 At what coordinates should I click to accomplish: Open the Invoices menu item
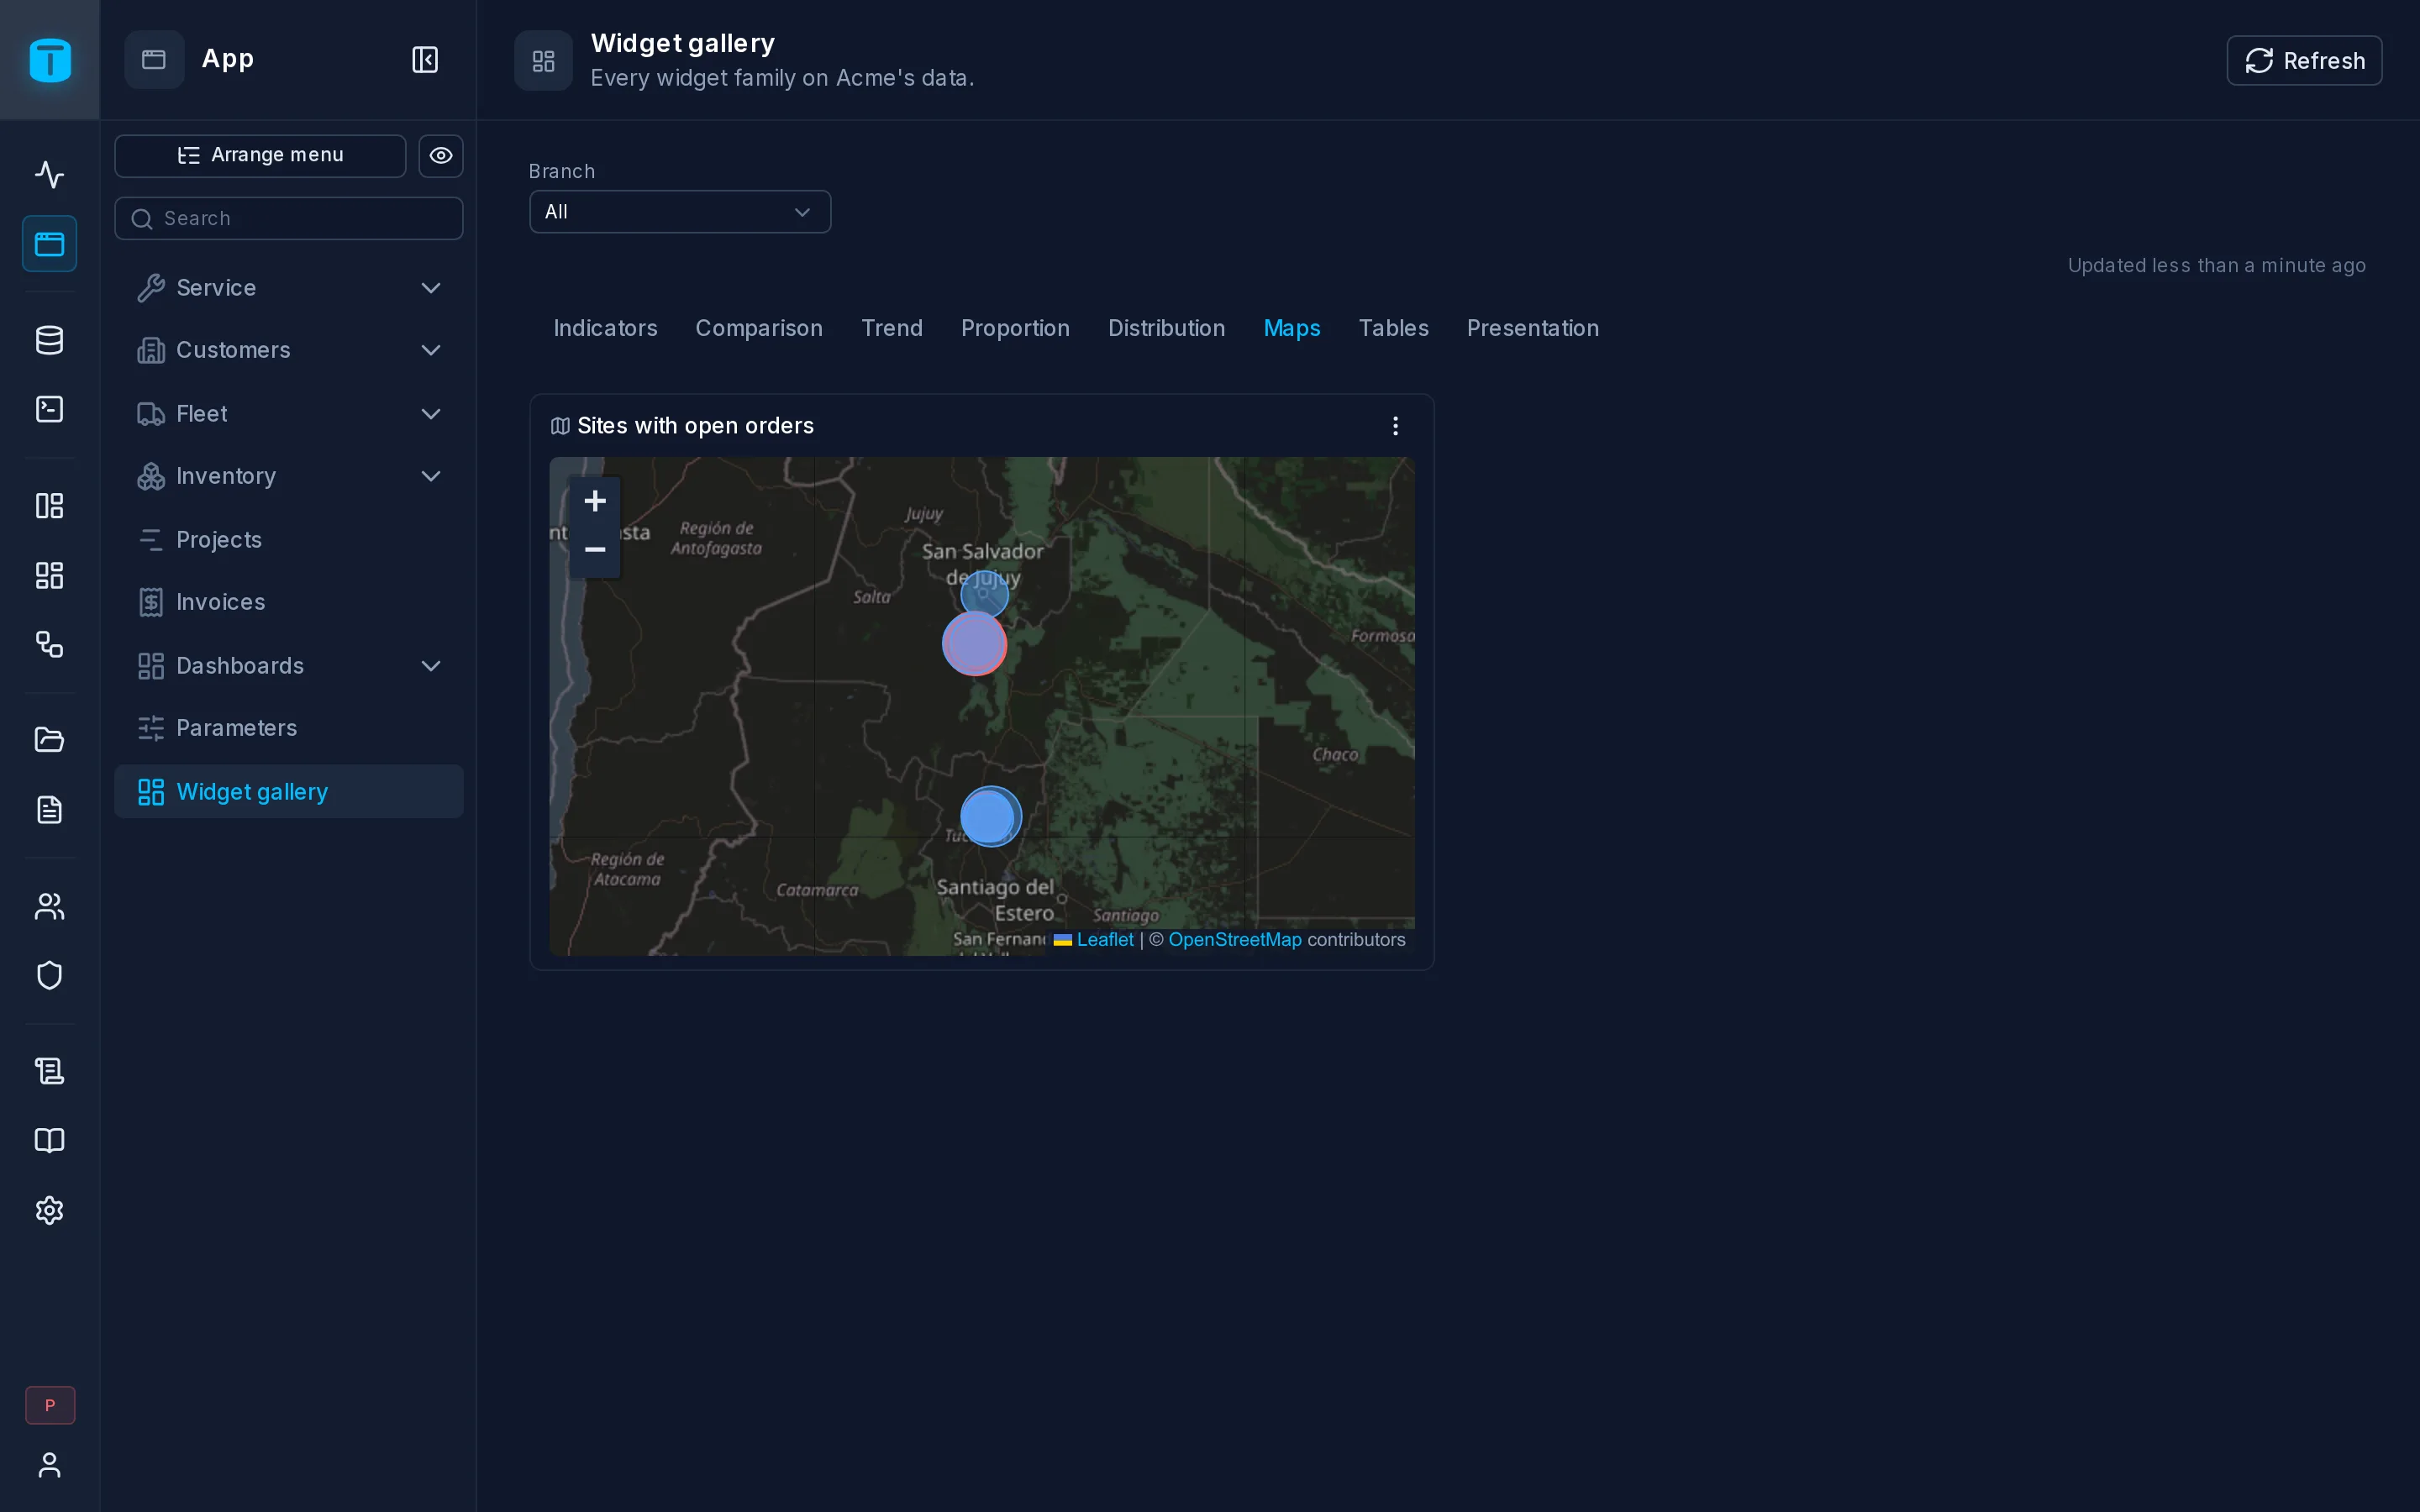289,602
